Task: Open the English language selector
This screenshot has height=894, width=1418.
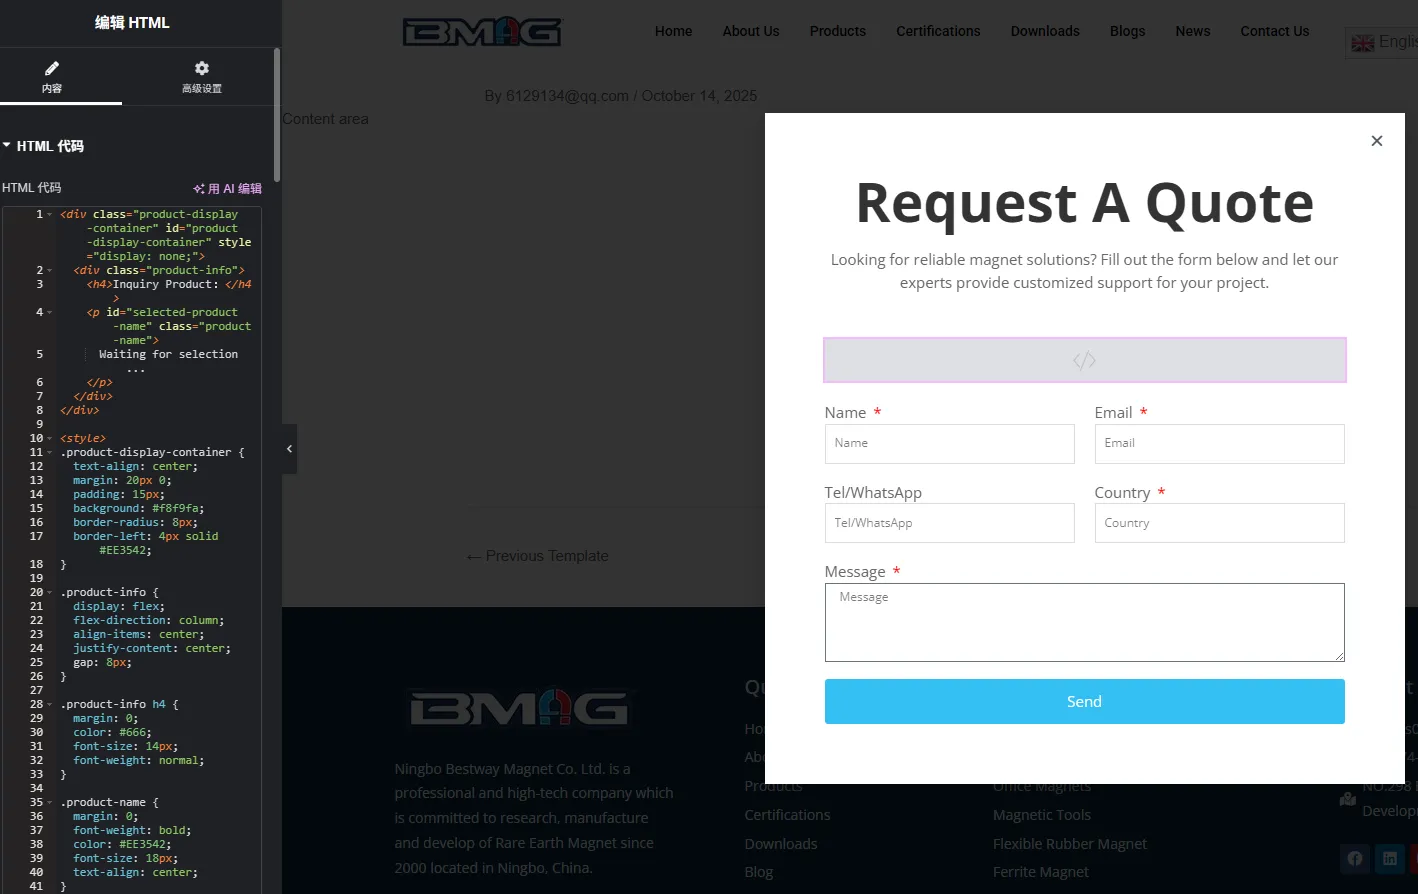Action: point(1384,42)
